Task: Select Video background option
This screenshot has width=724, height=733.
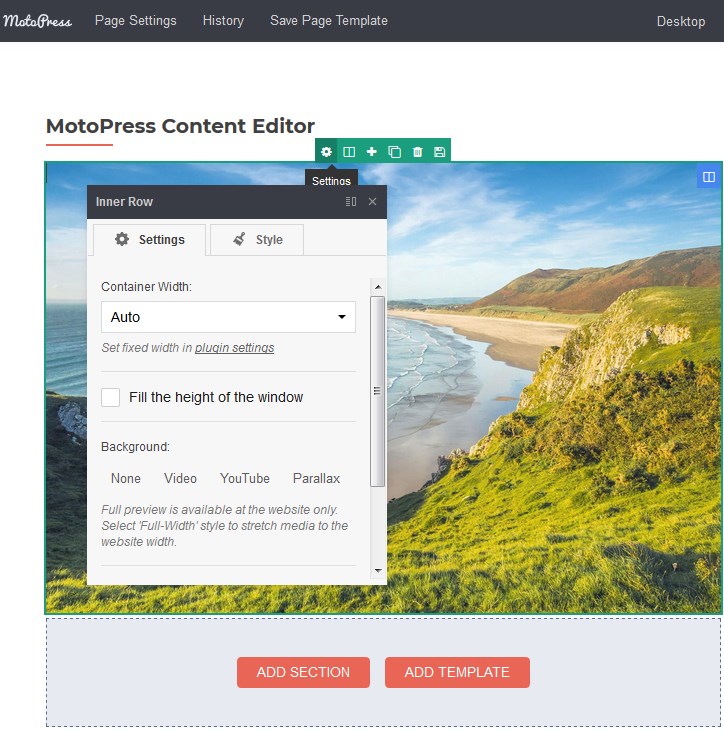Action: point(180,478)
